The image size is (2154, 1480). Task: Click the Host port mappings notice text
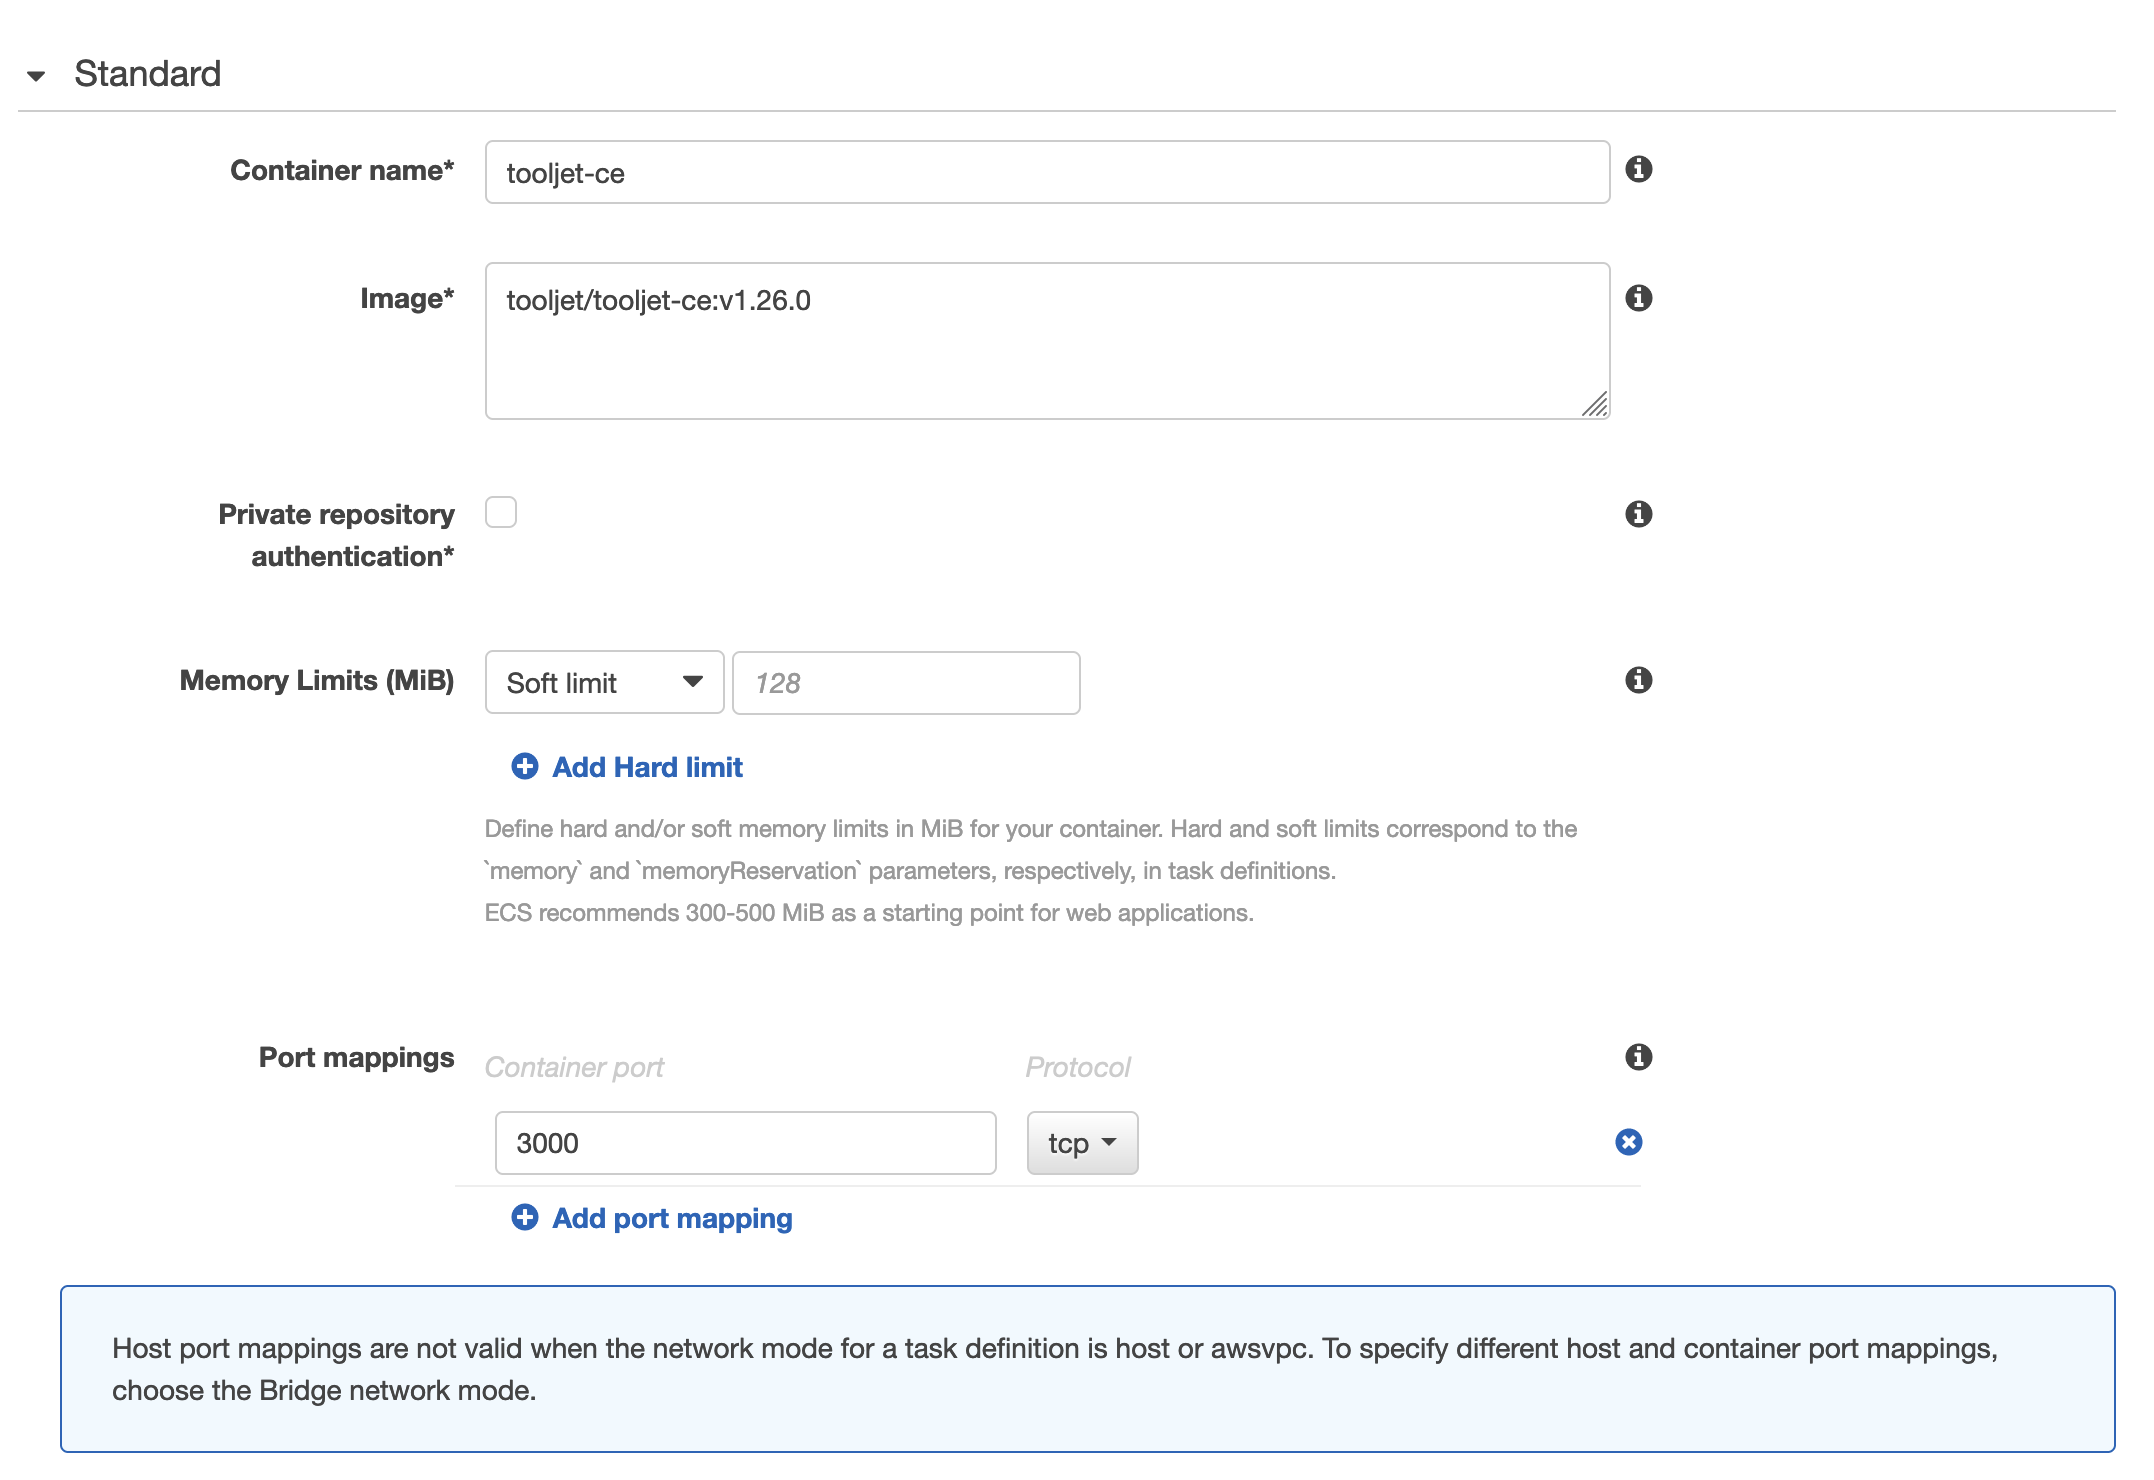[x=1055, y=1369]
